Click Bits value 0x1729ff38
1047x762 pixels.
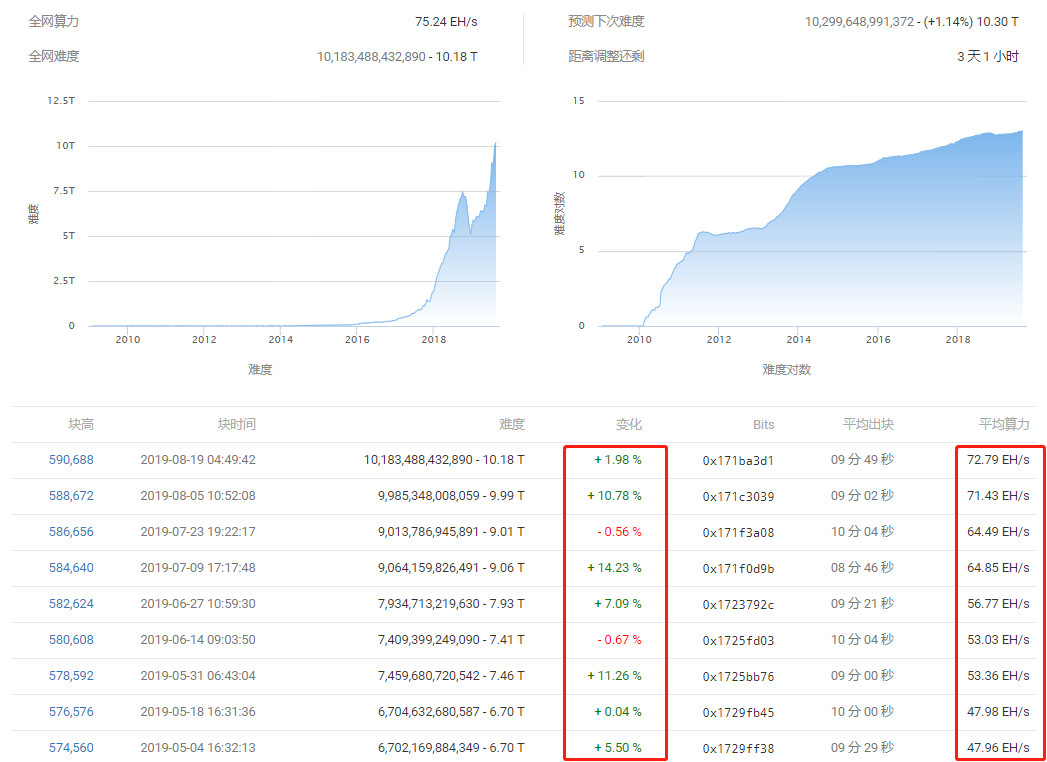pos(739,749)
